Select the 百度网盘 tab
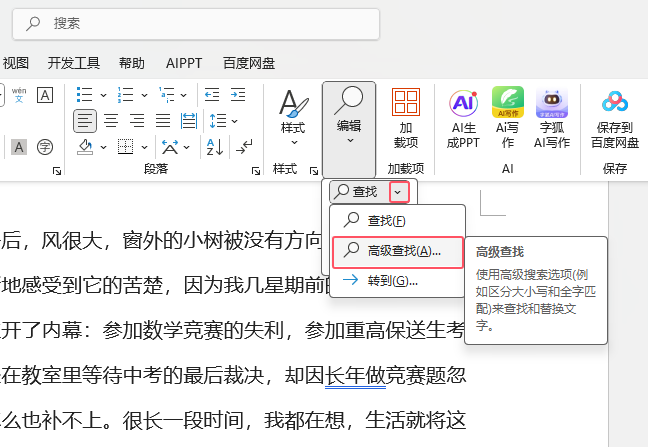 pos(249,63)
